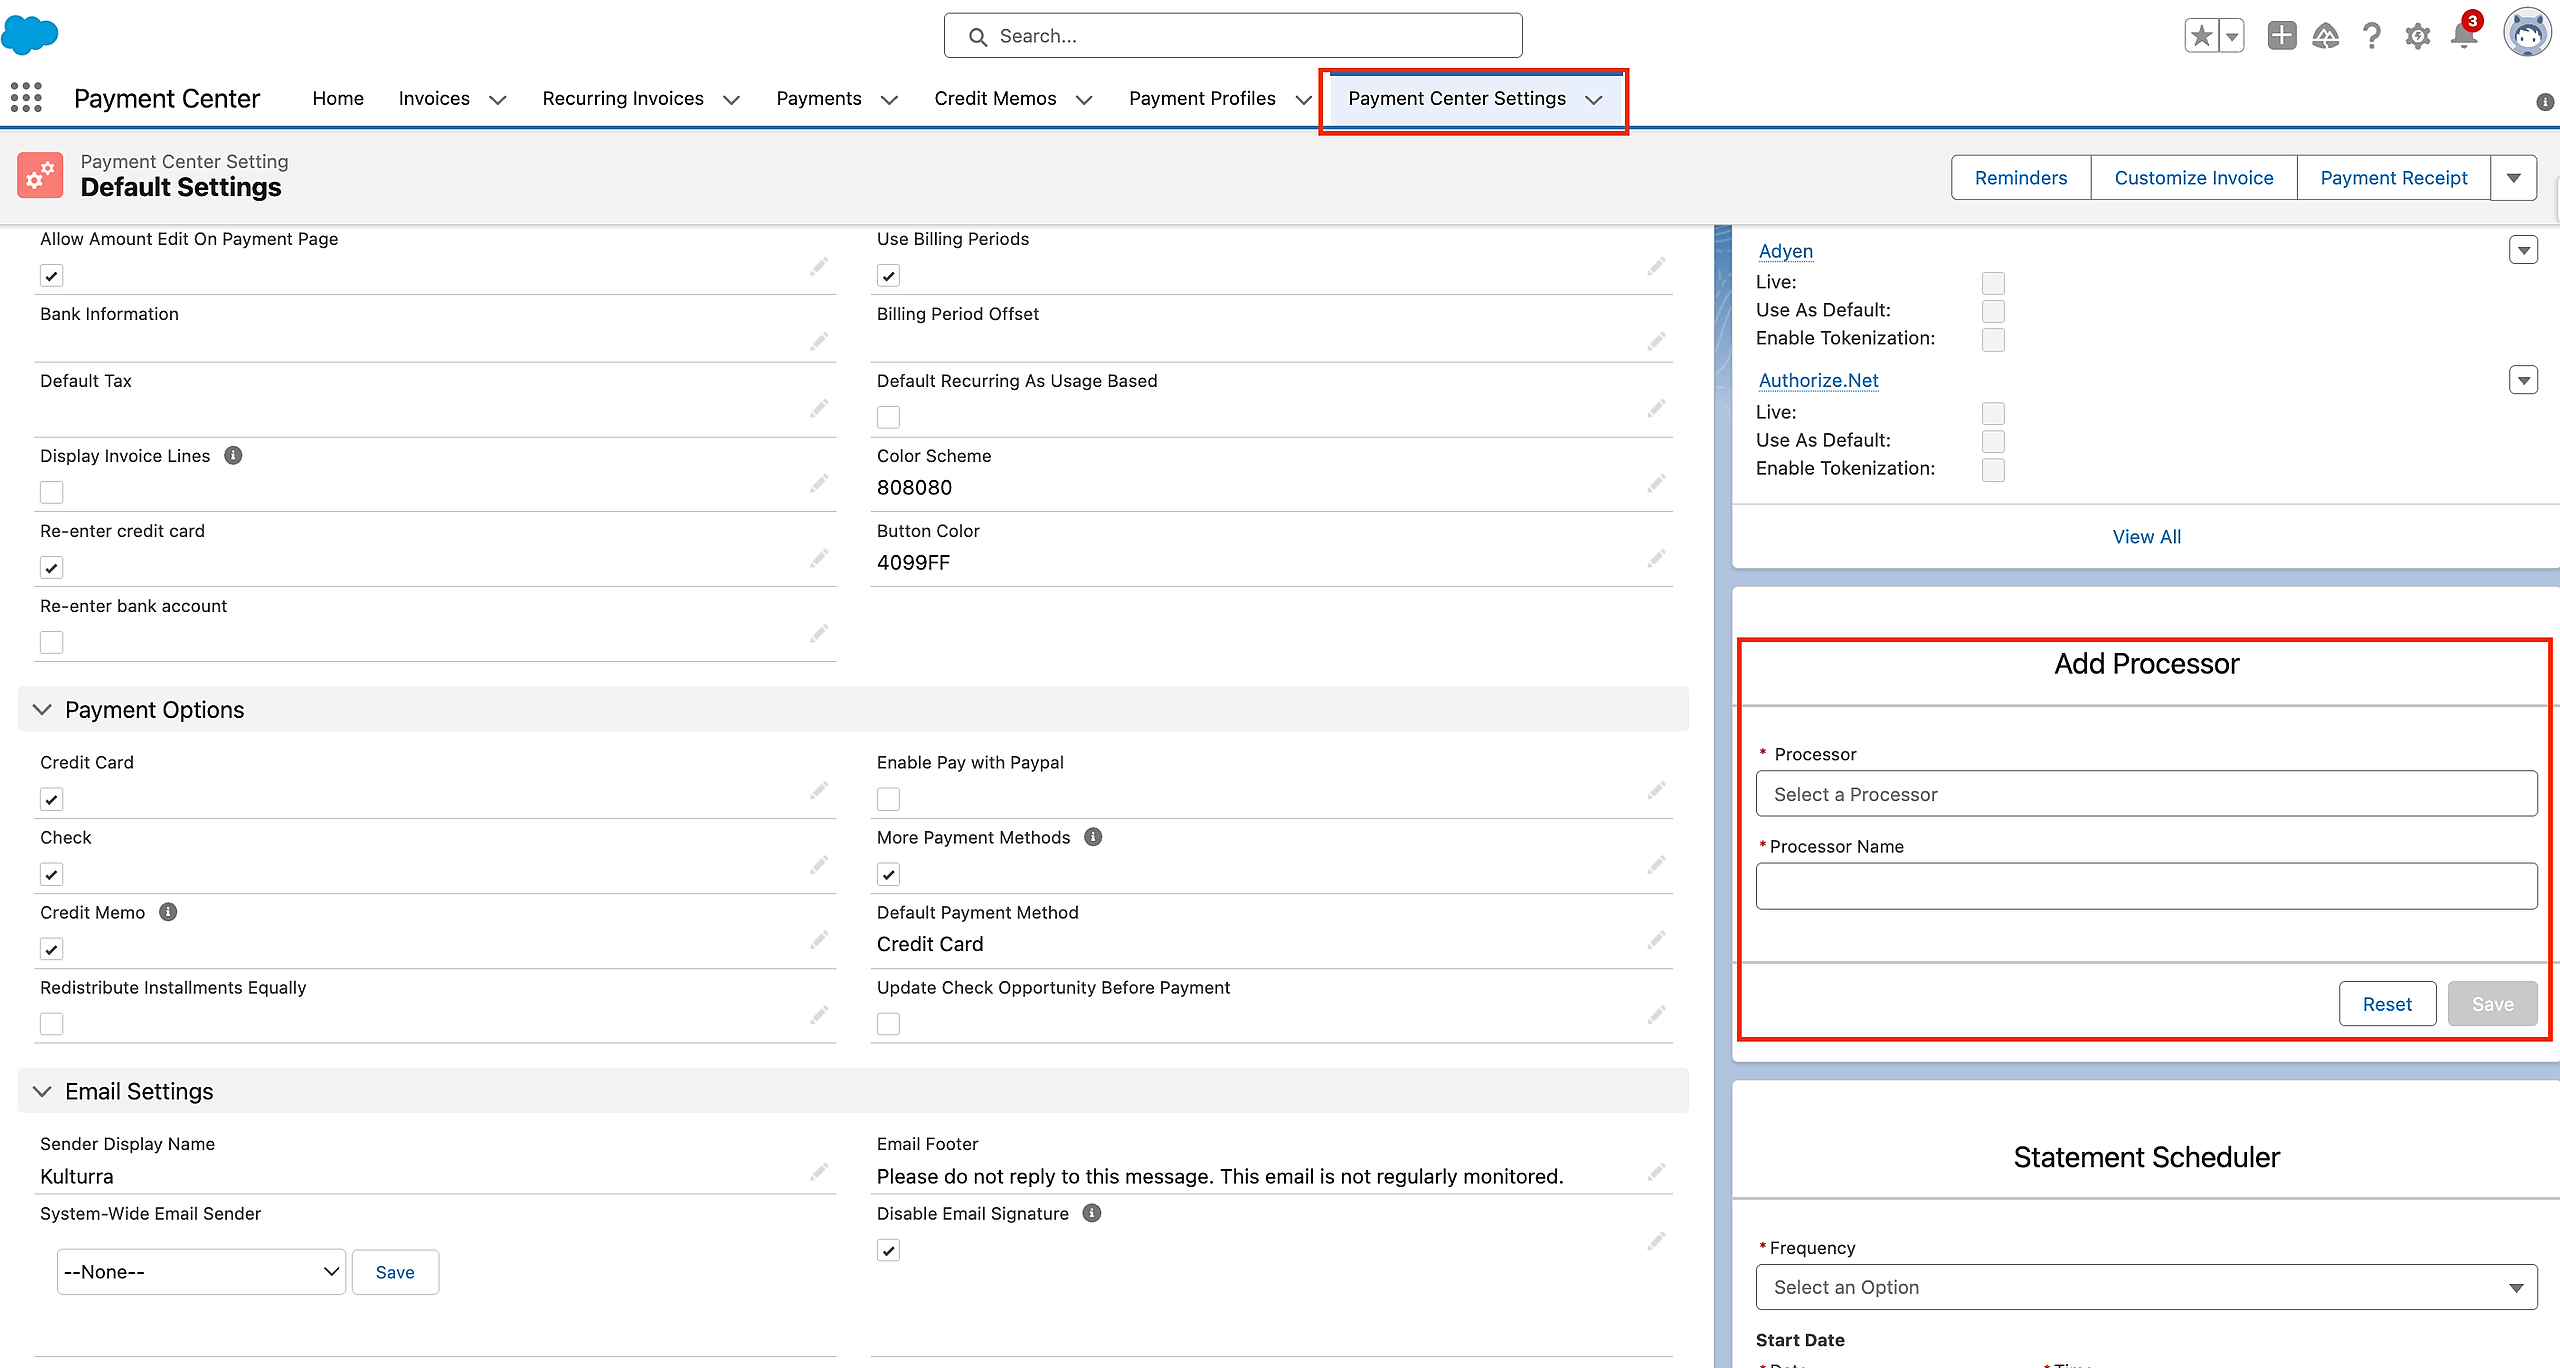Screen dimensions: 2560x1368
Task: Edit the Color Scheme pencil icon
Action: 1657,484
